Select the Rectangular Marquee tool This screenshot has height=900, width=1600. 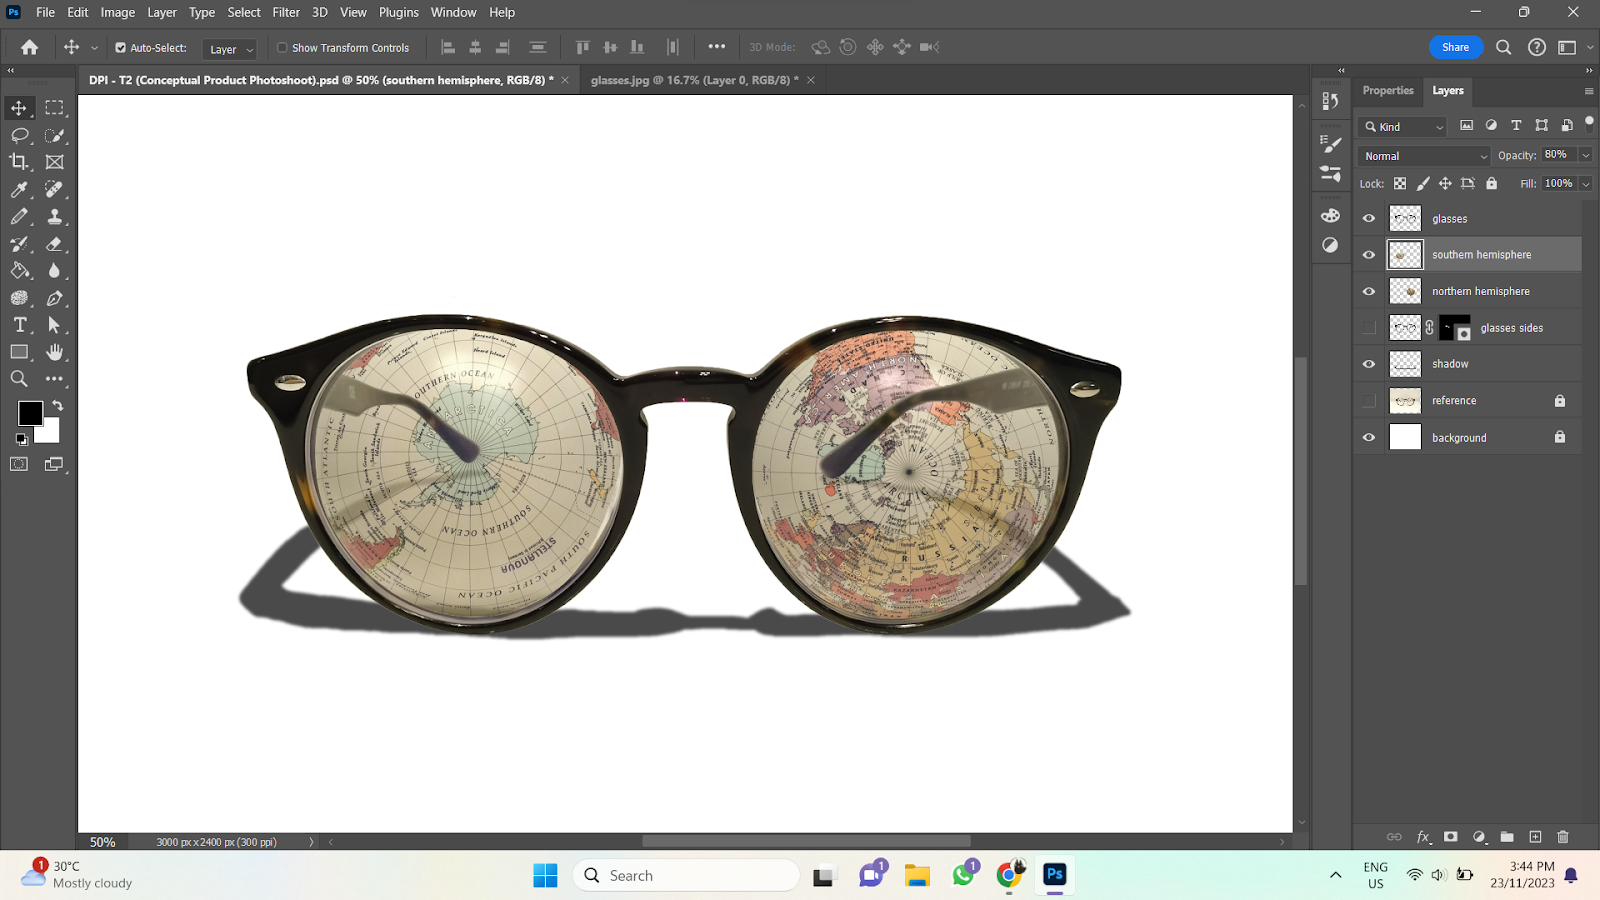[x=54, y=108]
